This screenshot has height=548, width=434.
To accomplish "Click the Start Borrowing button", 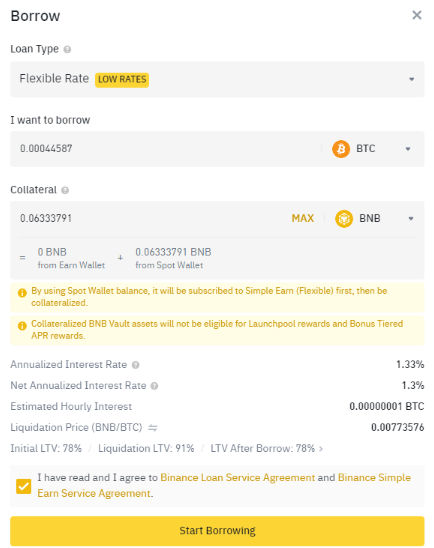I will tap(217, 531).
